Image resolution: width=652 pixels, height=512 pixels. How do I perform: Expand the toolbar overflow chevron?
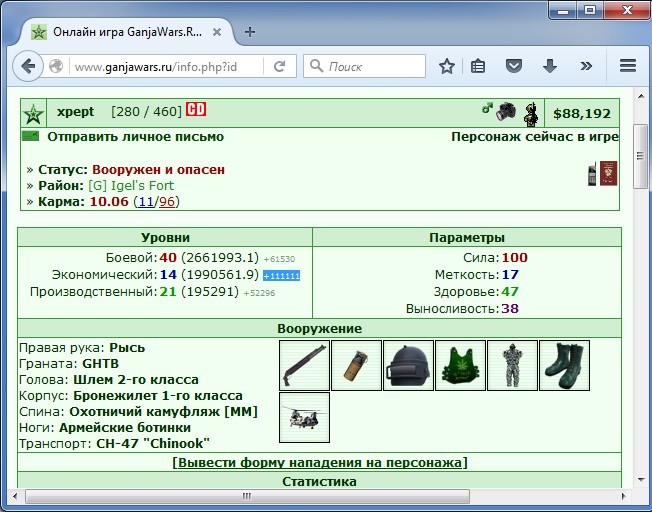pyautogui.click(x=586, y=66)
